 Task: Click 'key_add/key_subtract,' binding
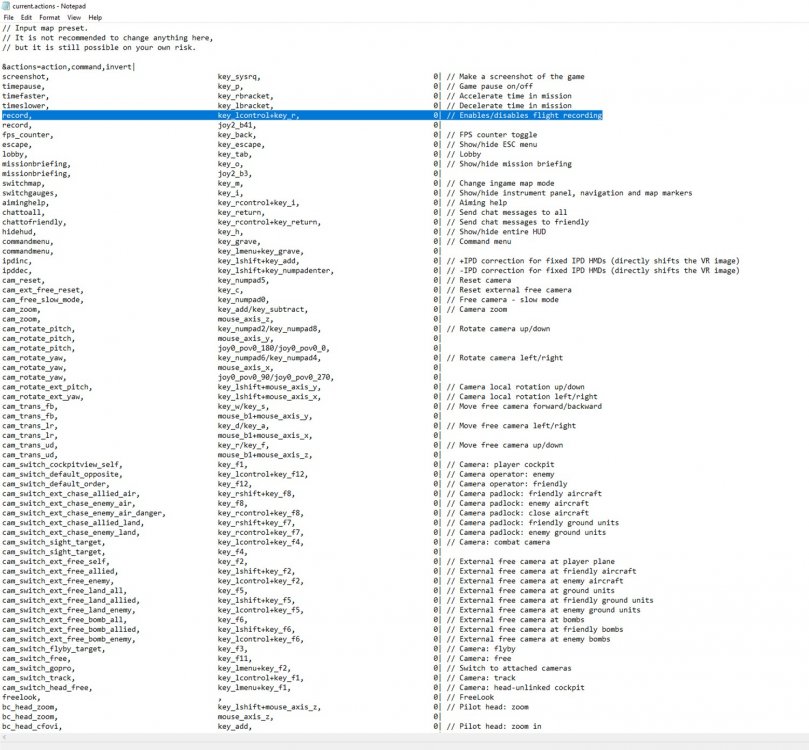[x=263, y=309]
